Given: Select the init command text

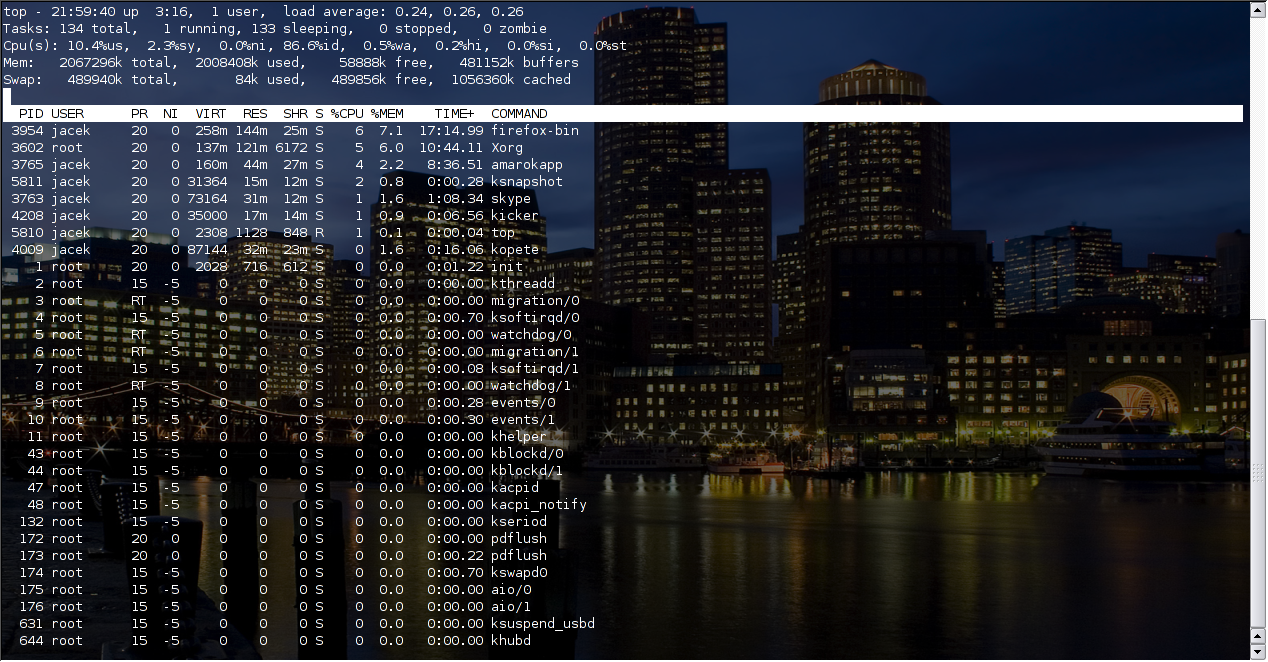Looking at the screenshot, I should (x=507, y=267).
